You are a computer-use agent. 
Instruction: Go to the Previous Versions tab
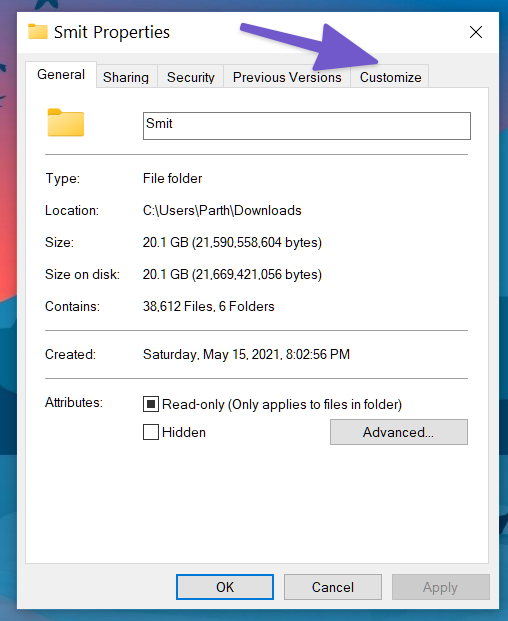pos(287,77)
